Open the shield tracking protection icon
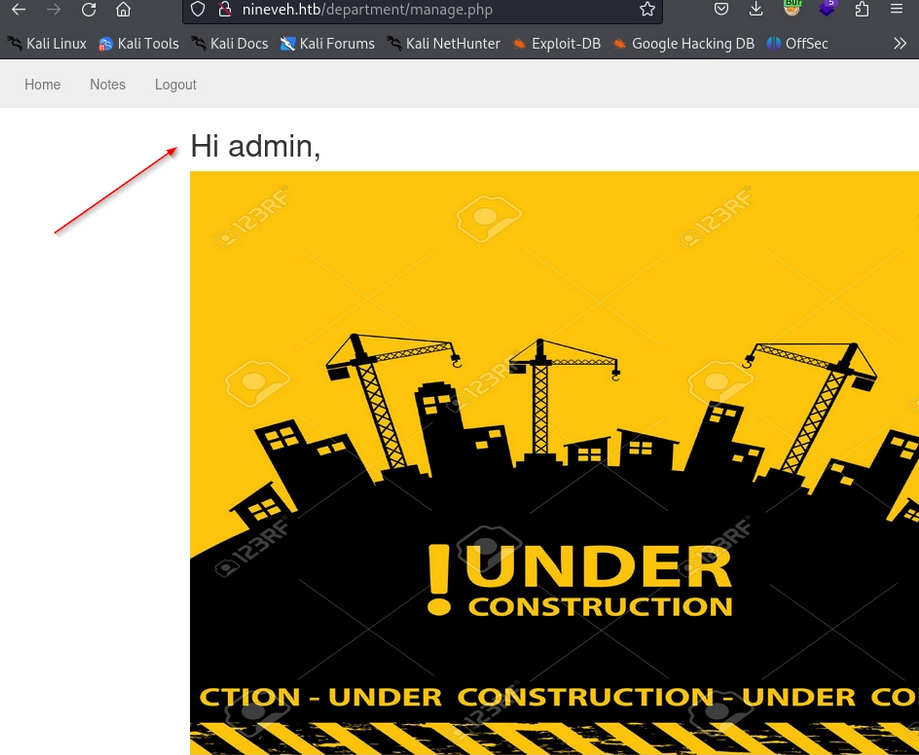 197,10
